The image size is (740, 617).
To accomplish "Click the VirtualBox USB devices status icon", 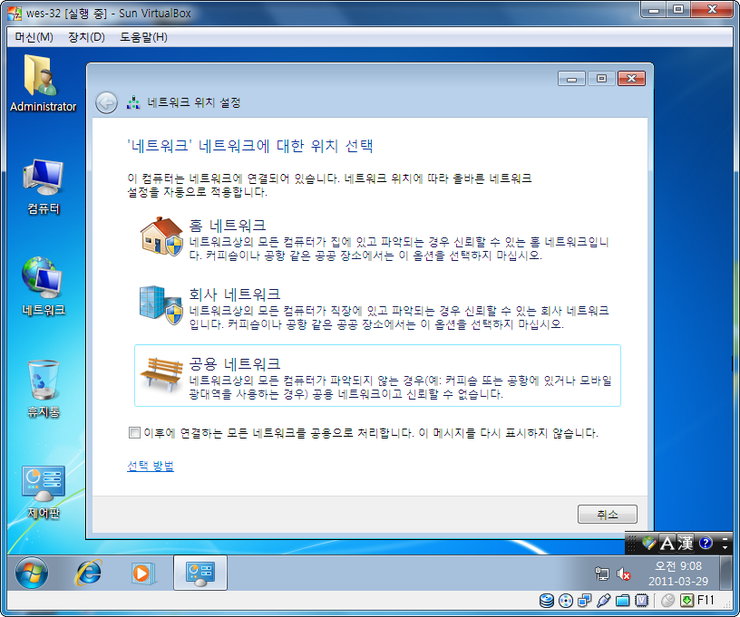I will click(603, 601).
